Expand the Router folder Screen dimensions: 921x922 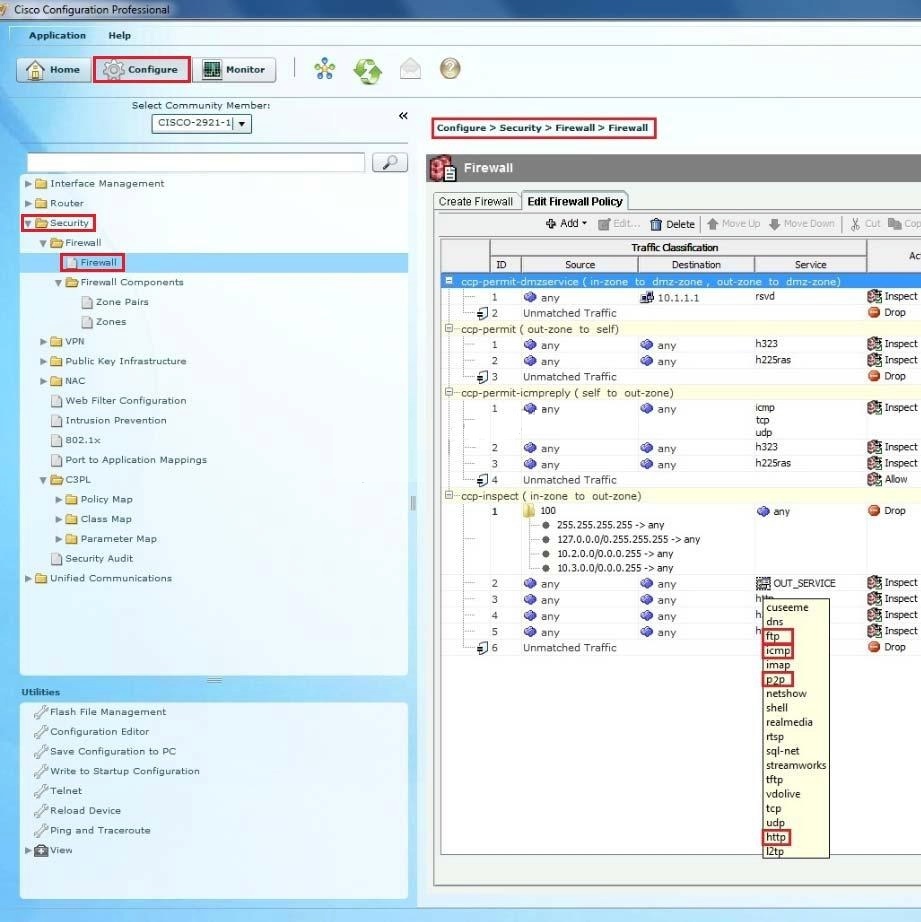pyautogui.click(x=28, y=203)
